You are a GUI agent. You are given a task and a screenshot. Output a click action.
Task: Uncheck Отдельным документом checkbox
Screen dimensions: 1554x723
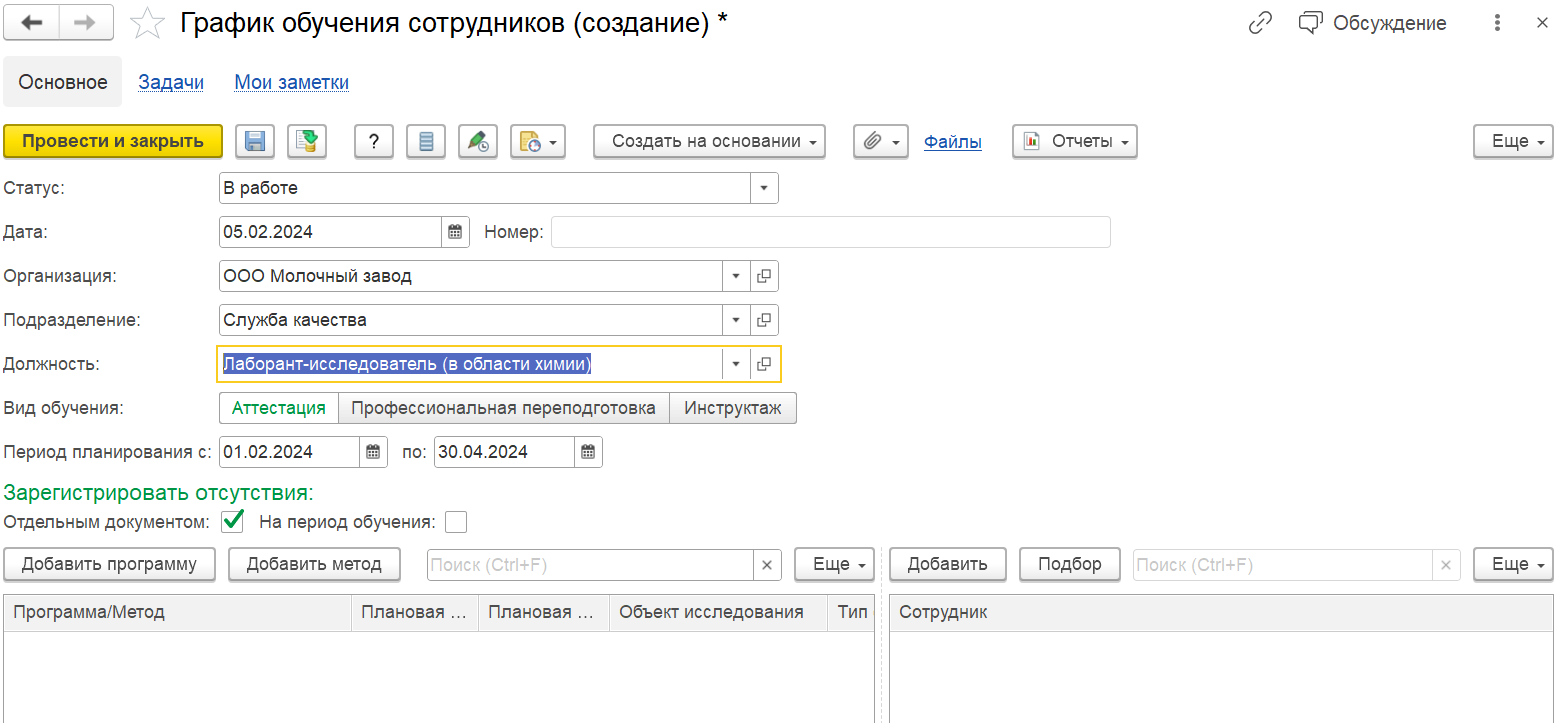click(233, 521)
